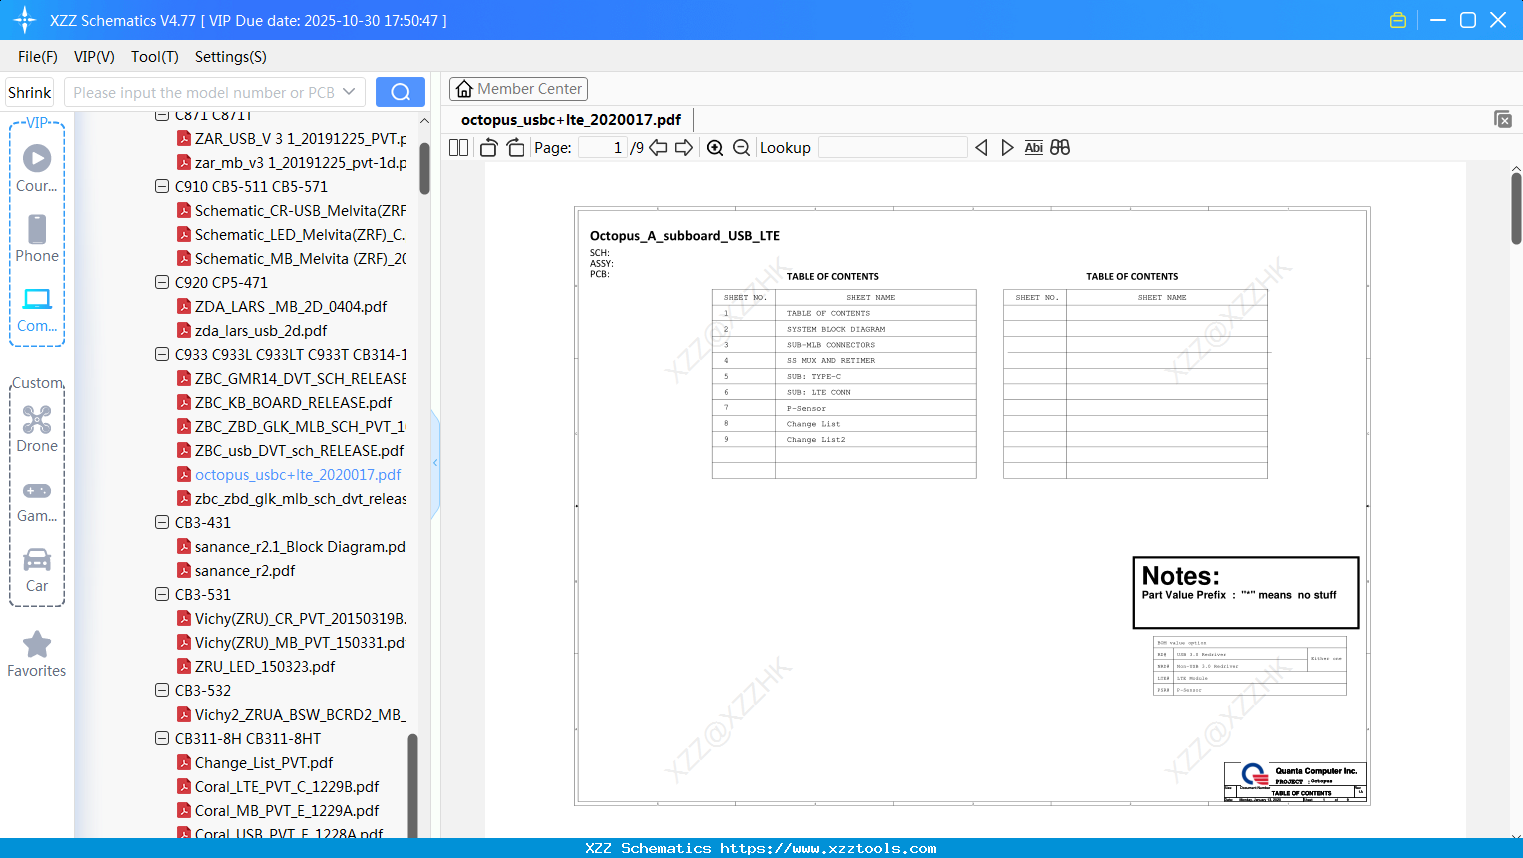This screenshot has height=858, width=1523.
Task: Select the octopus_usbc+lte_2020017.pdf tab
Action: (571, 119)
